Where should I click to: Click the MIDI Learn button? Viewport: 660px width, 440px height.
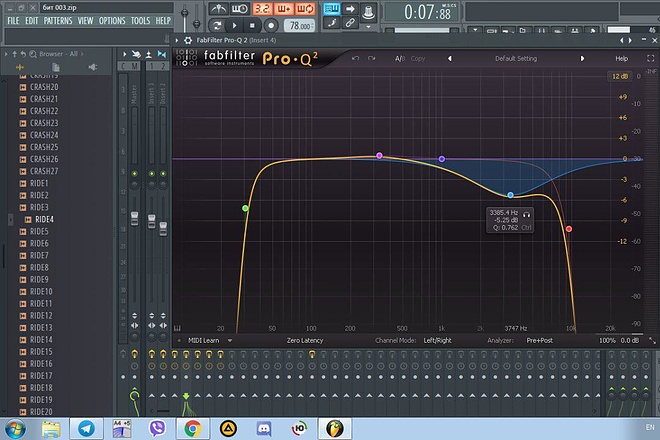point(203,340)
